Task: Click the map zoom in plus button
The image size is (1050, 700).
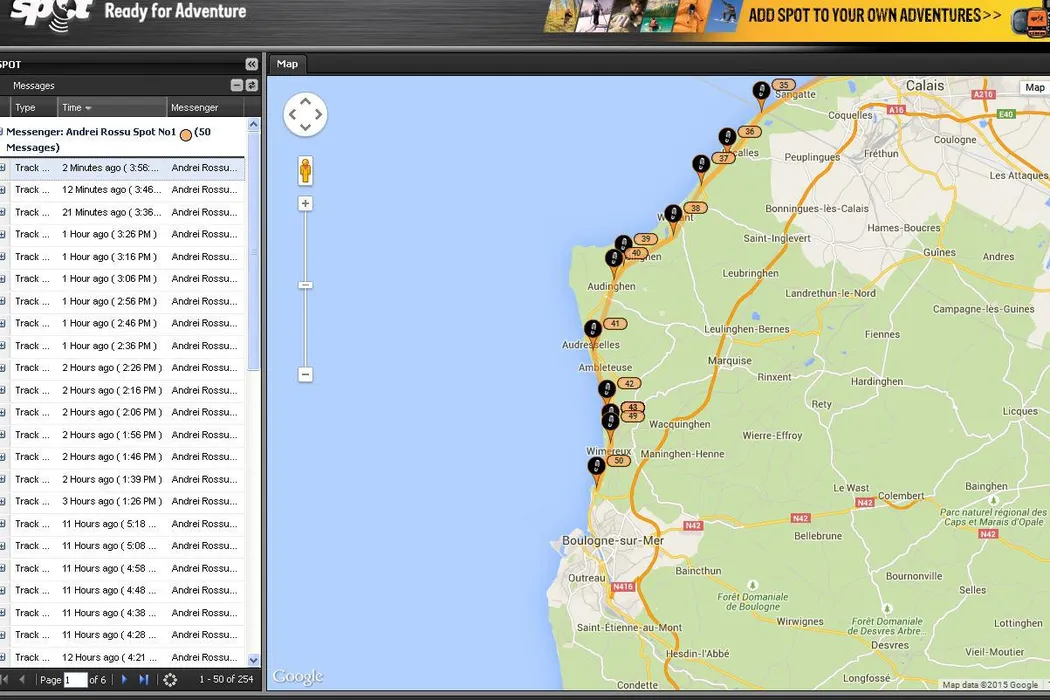Action: (306, 204)
